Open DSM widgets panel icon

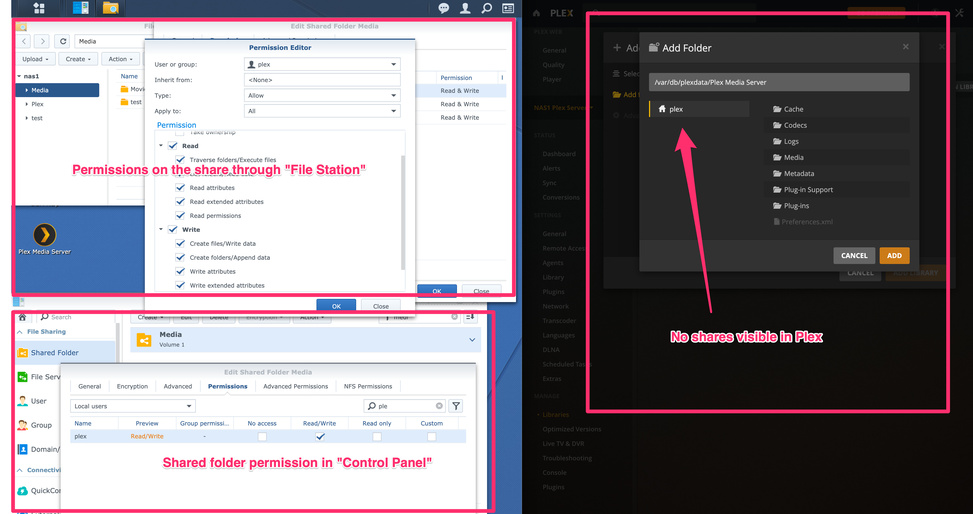pos(508,8)
